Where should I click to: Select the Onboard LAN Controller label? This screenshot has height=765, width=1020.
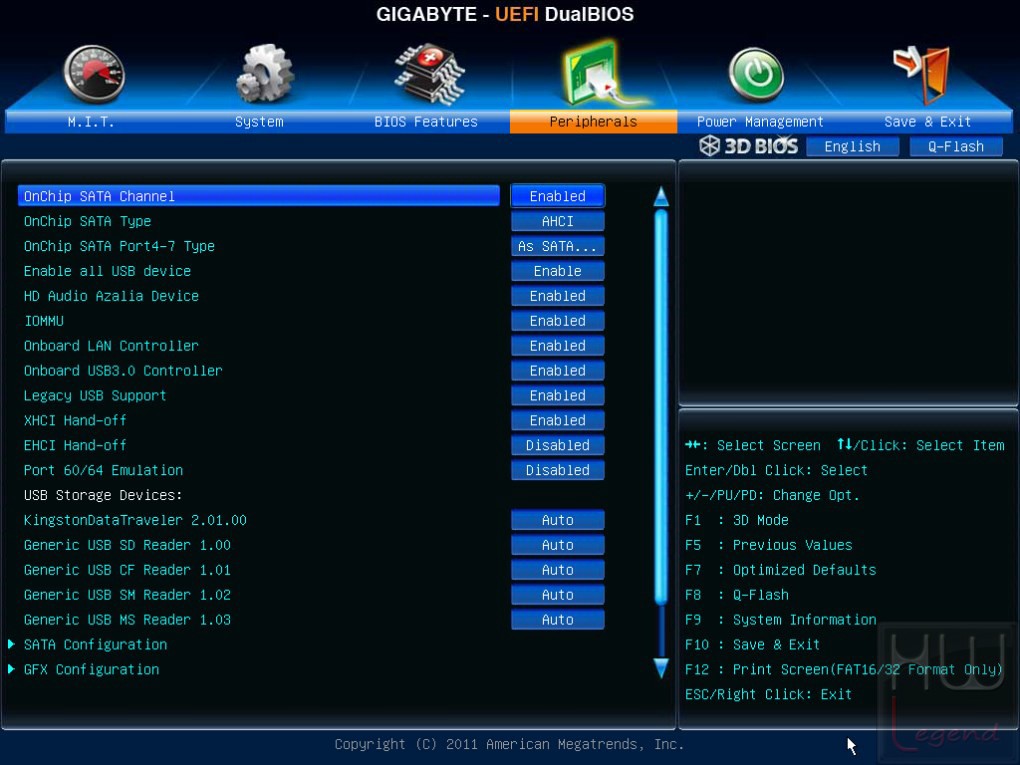(111, 345)
